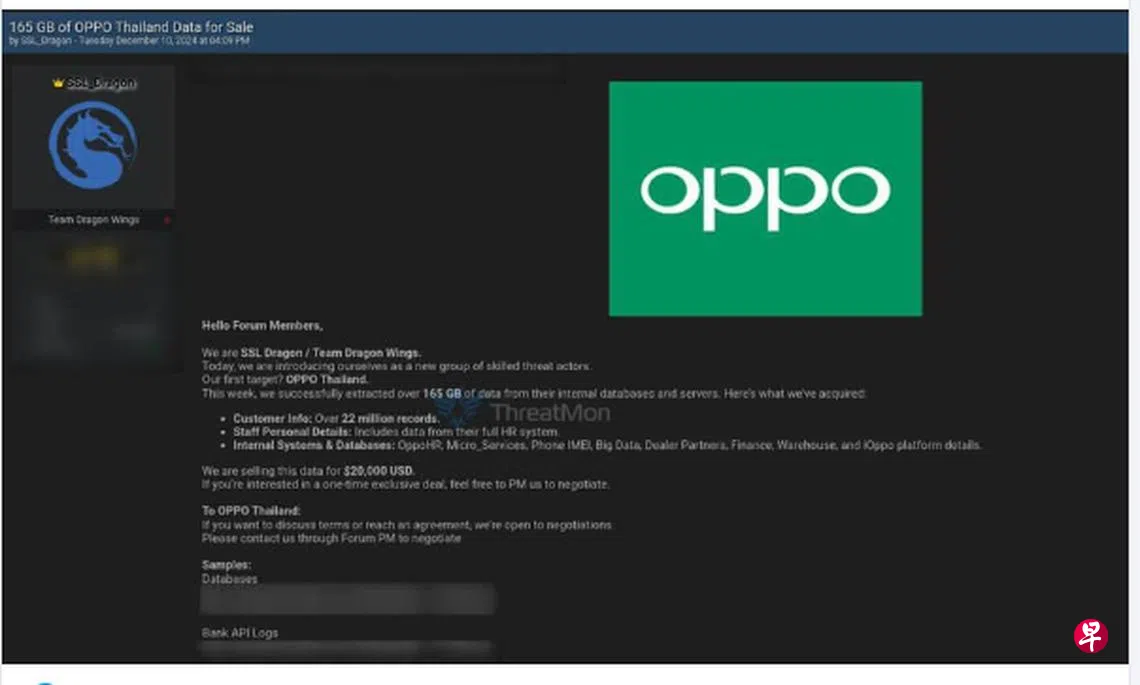Click the green OPPO logo image

coord(765,199)
